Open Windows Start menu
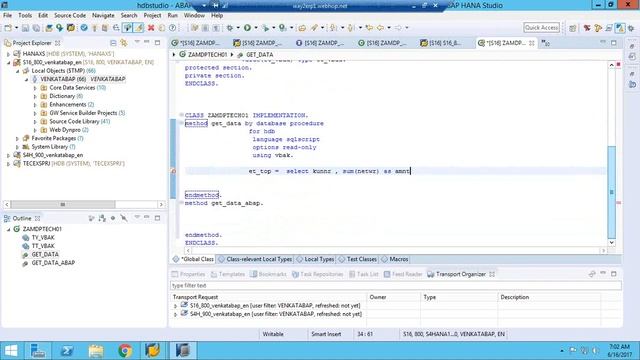 pos(11,351)
